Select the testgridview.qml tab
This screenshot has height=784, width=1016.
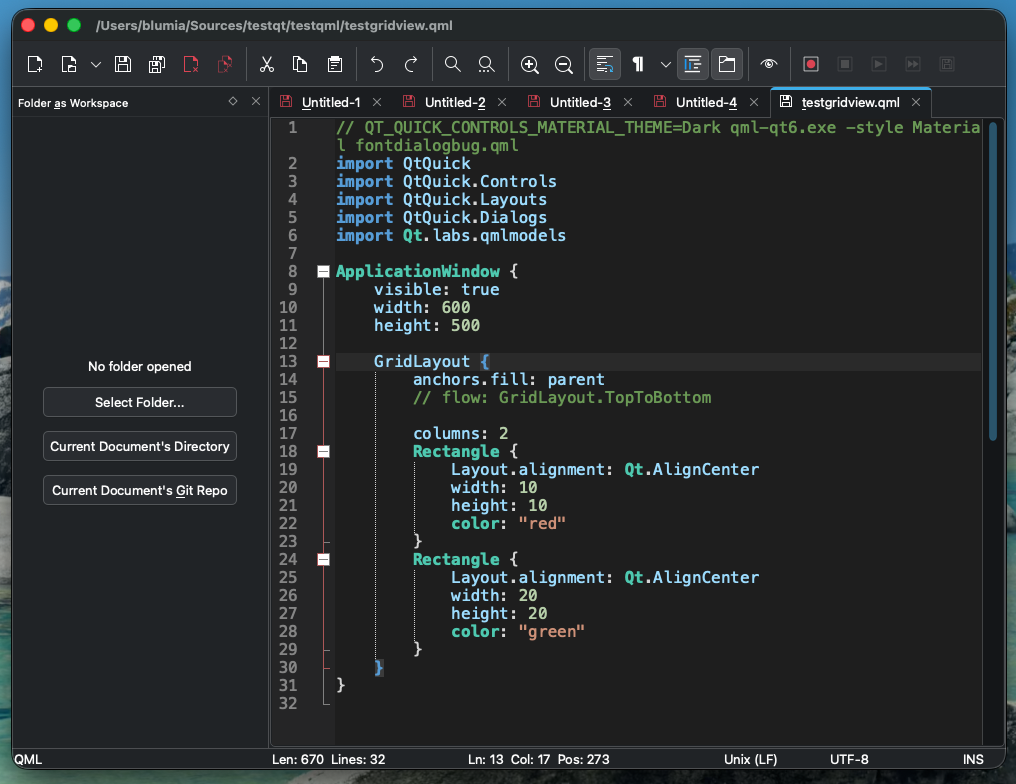(x=850, y=102)
